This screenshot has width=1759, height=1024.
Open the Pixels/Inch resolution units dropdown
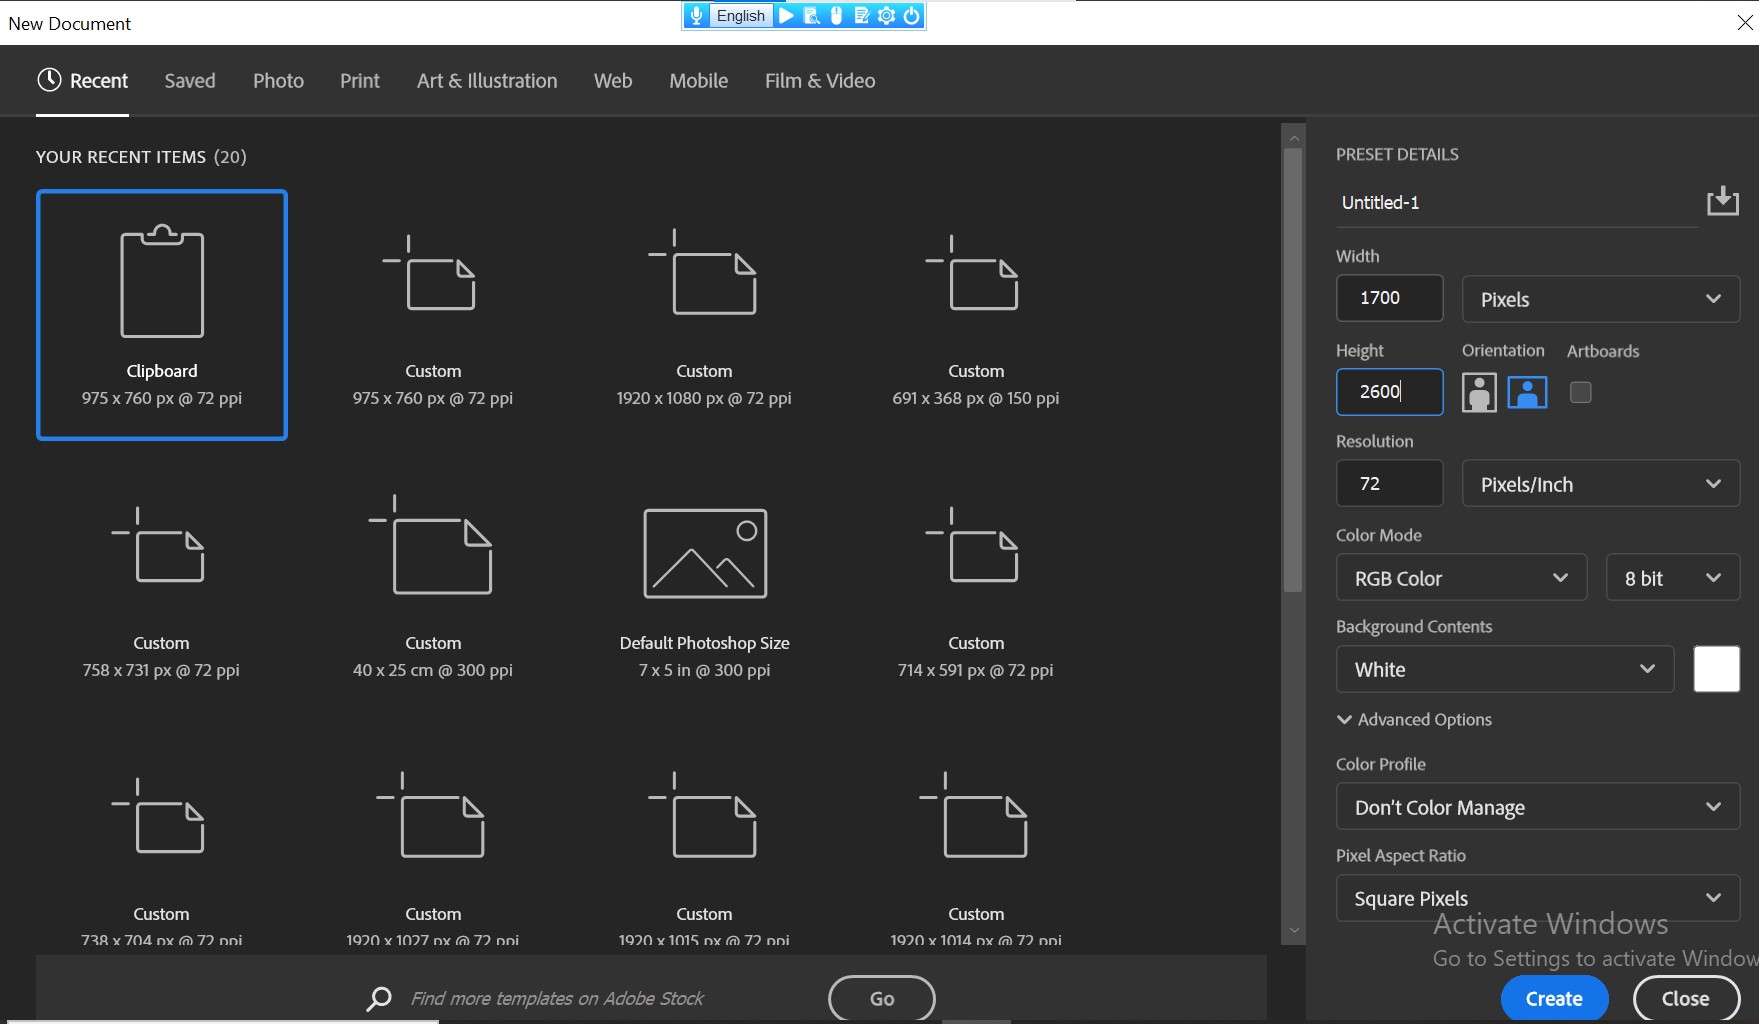coord(1600,484)
